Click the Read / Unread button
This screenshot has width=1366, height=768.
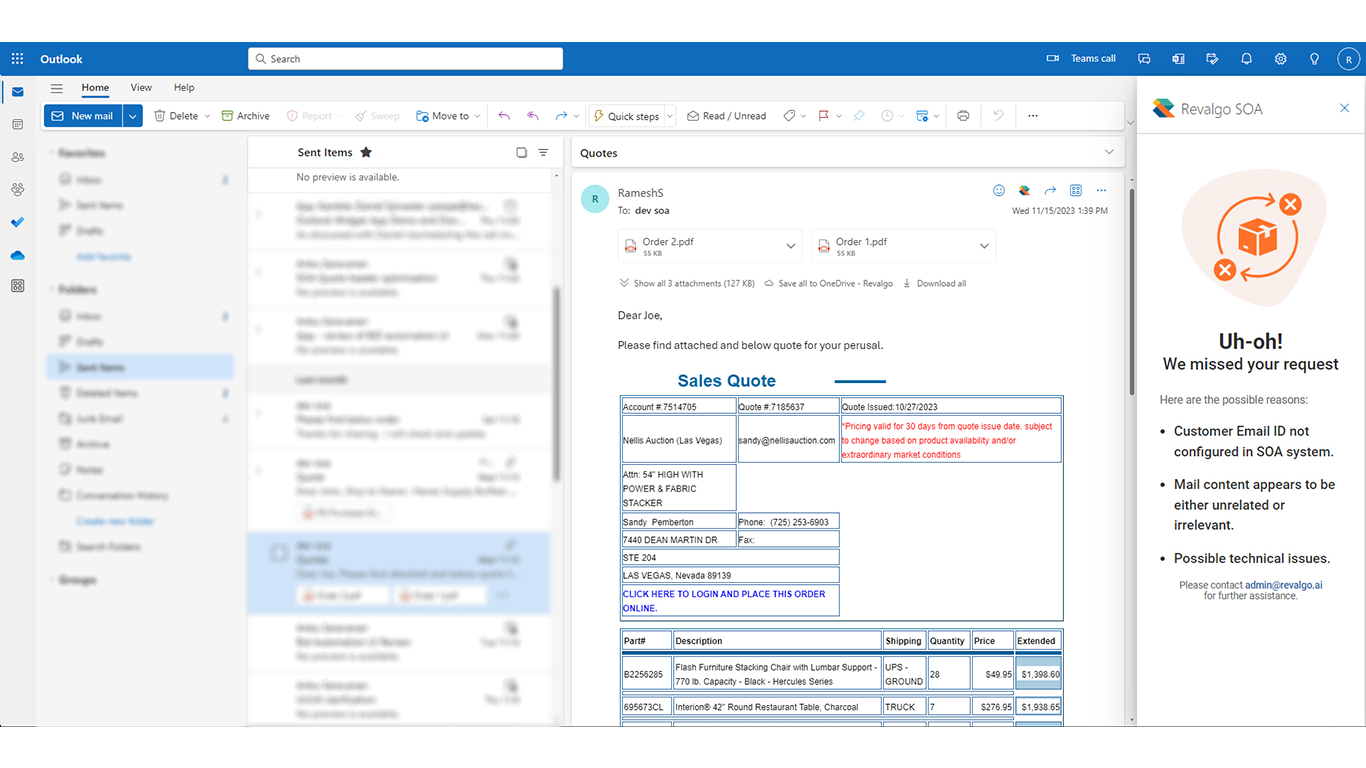point(727,116)
